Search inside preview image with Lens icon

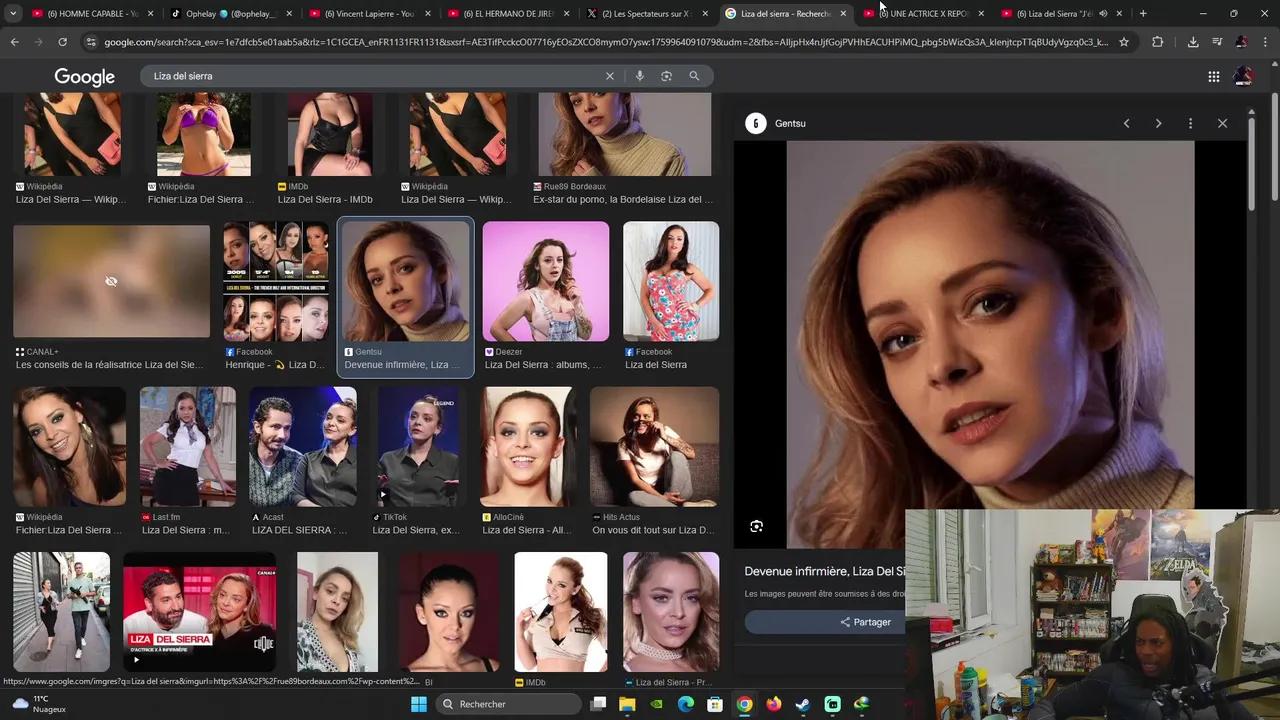click(x=756, y=526)
